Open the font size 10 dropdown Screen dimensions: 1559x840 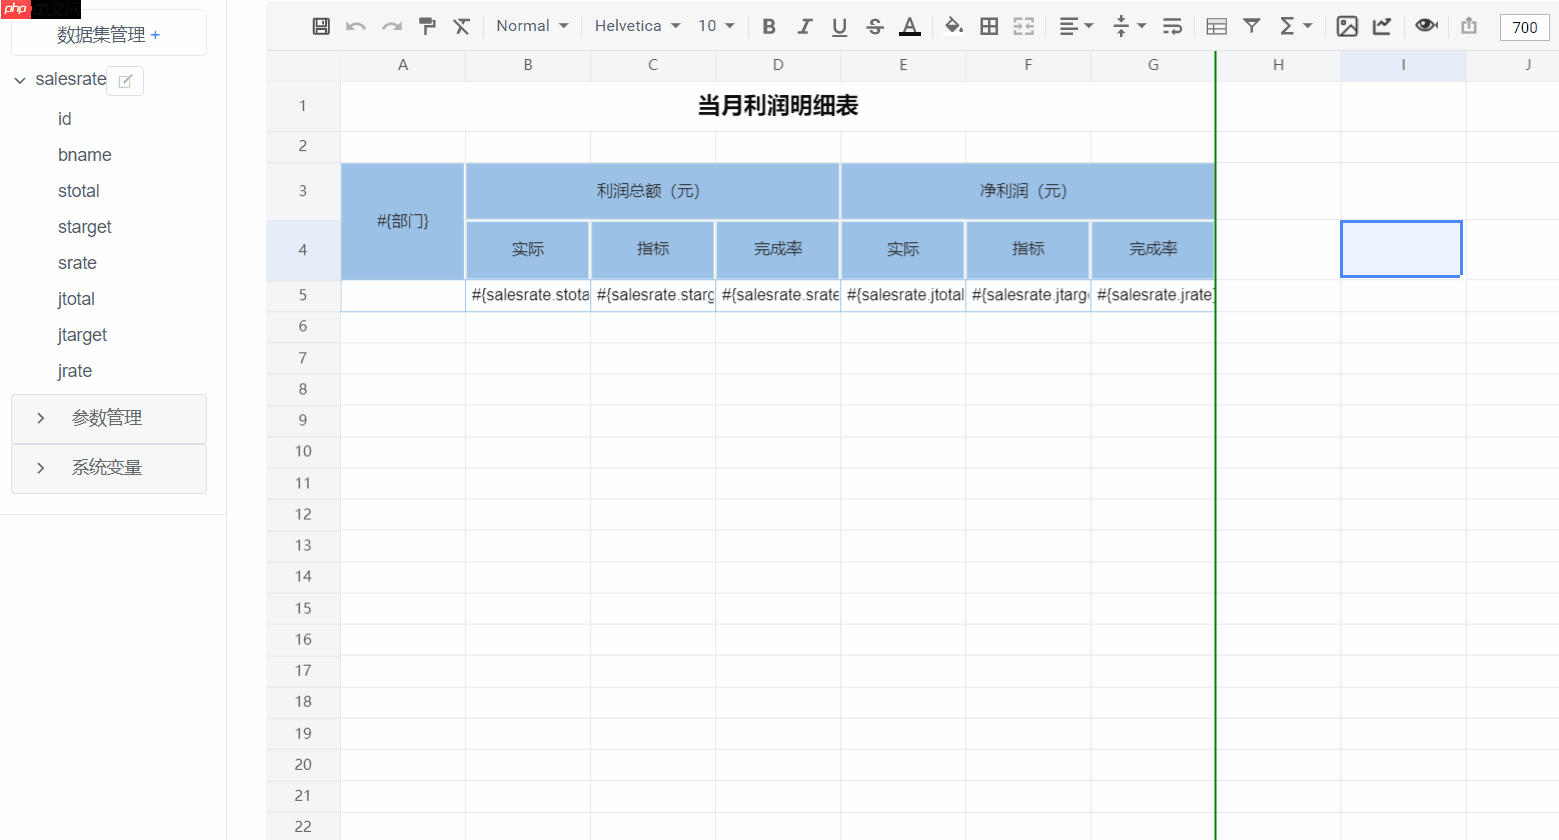pos(715,25)
